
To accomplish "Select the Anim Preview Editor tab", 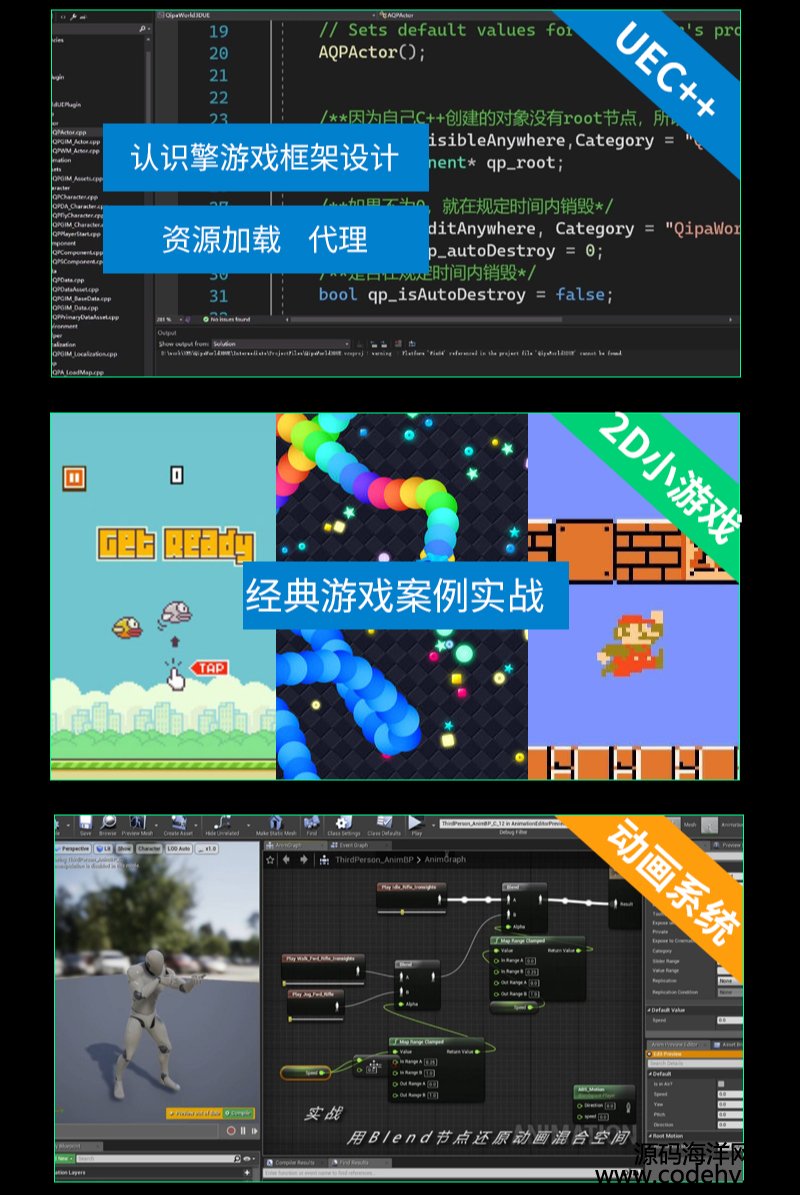I will click(680, 1044).
